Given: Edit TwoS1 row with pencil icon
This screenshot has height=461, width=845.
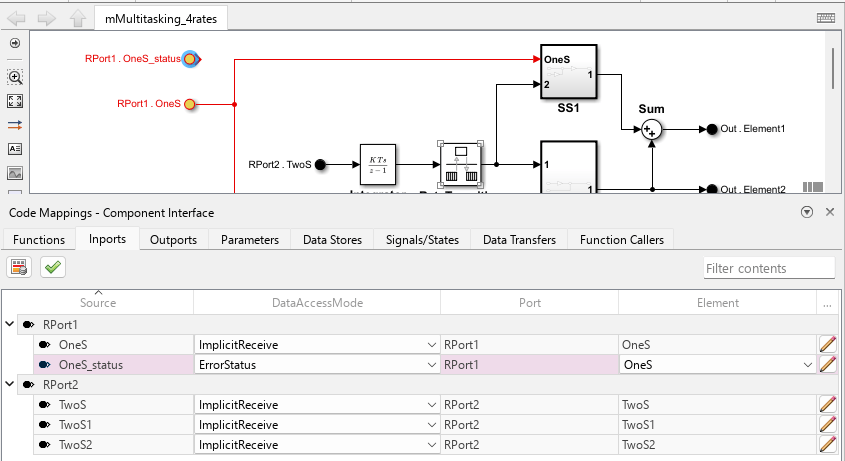Looking at the screenshot, I should point(828,424).
